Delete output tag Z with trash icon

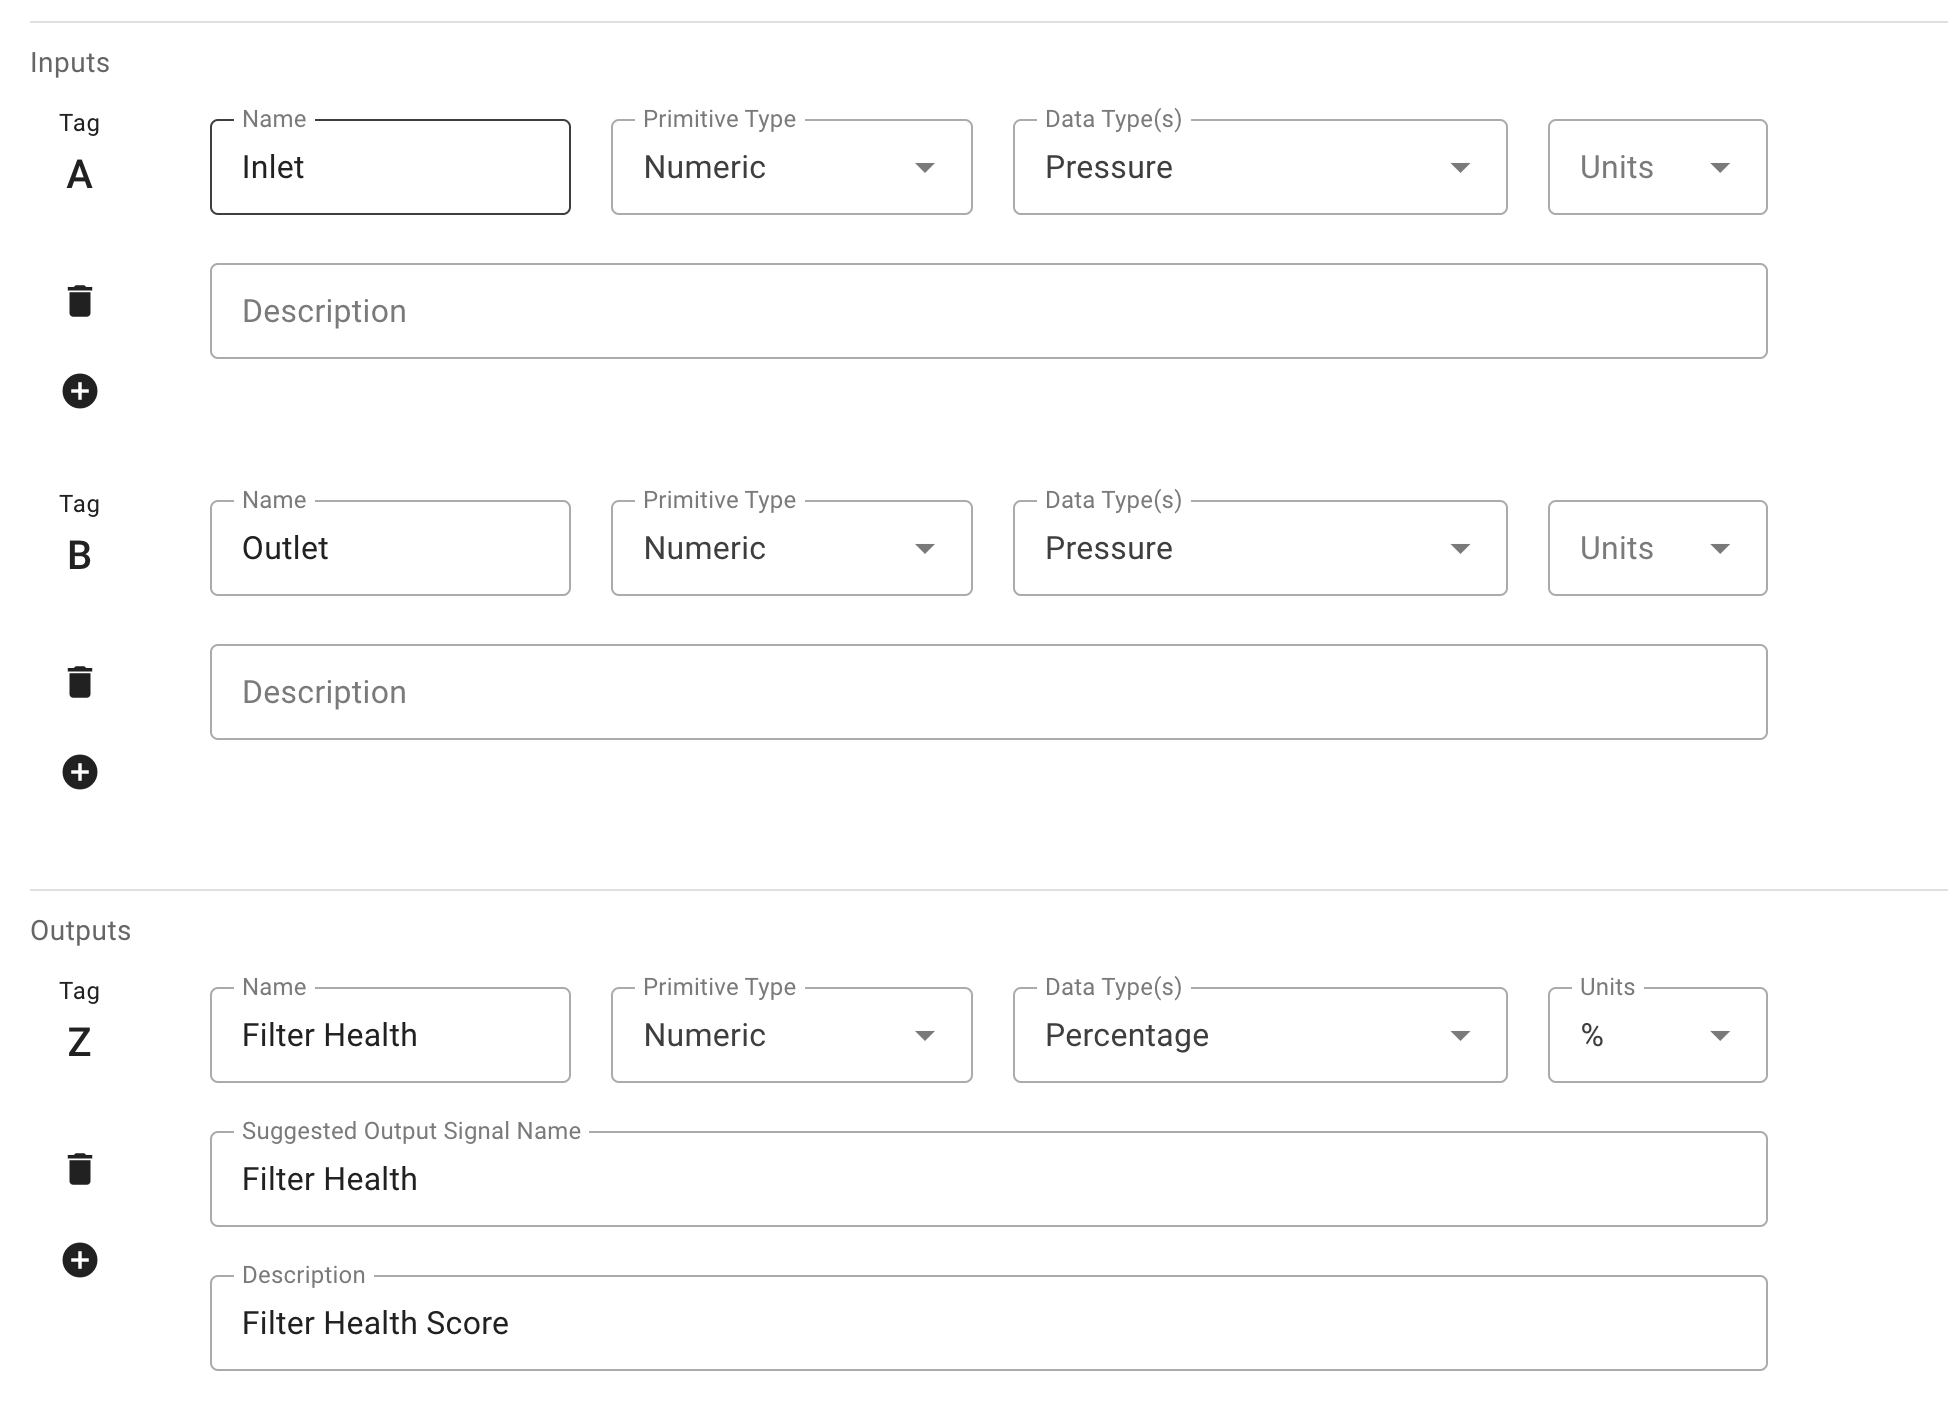(x=80, y=1169)
